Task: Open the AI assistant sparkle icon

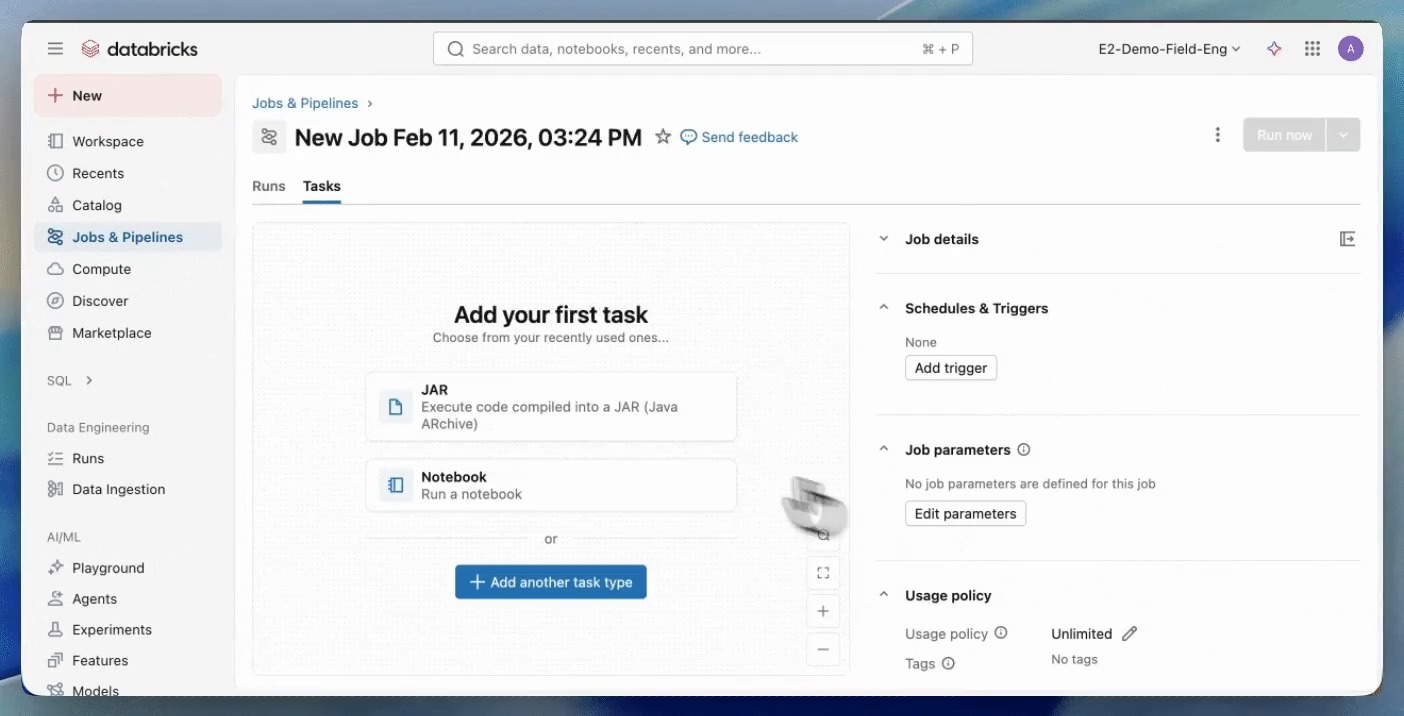Action: click(x=1274, y=49)
